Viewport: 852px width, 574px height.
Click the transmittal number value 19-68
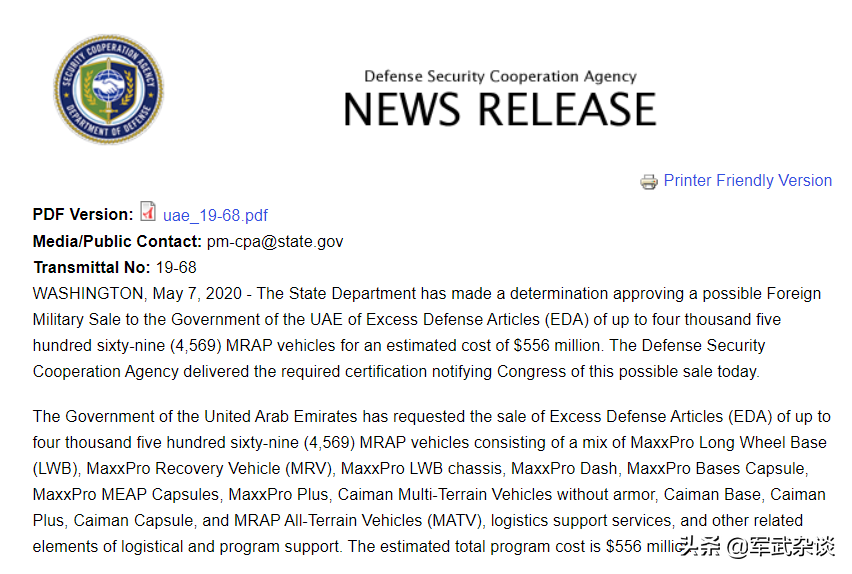pos(176,267)
